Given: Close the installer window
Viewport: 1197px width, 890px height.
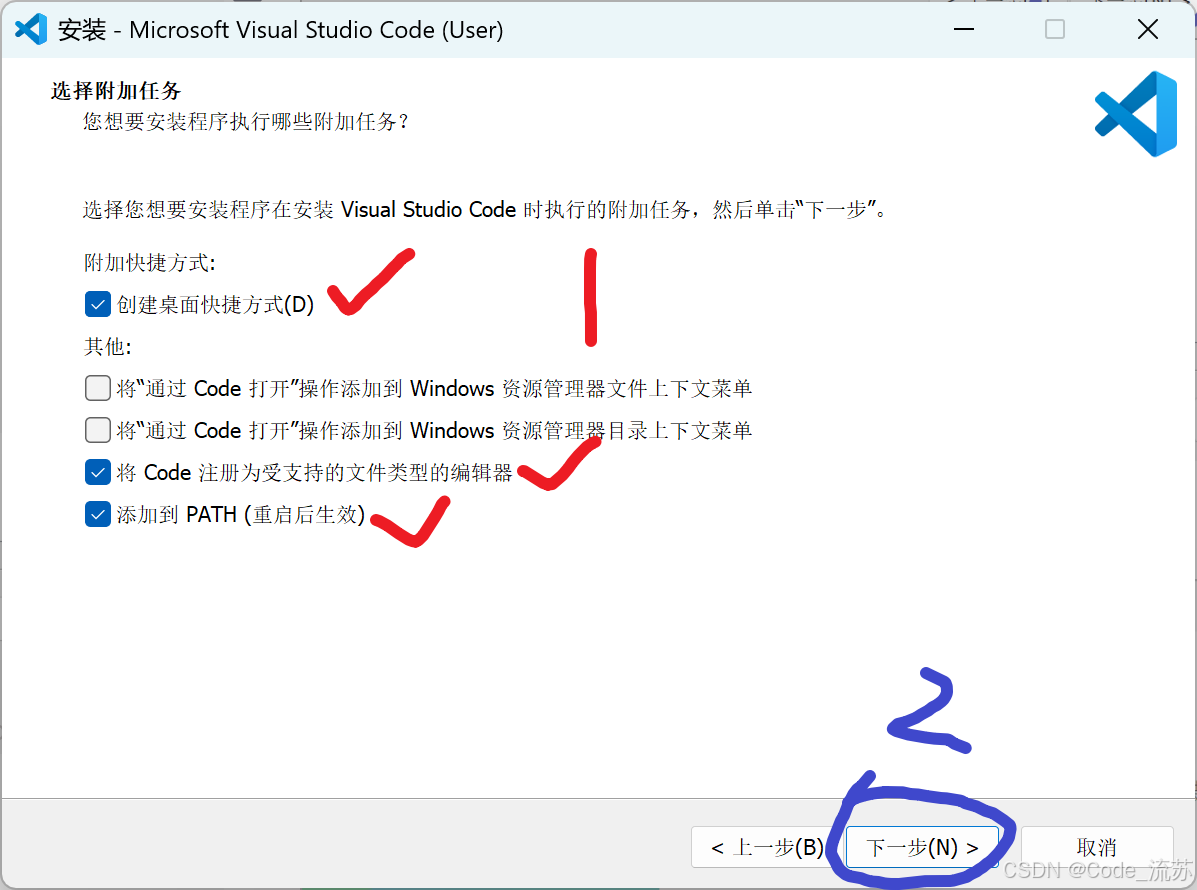Looking at the screenshot, I should pyautogui.click(x=1147, y=30).
